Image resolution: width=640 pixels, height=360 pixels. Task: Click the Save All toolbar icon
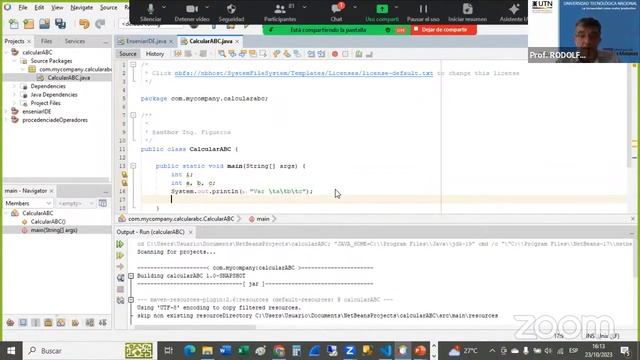(60, 24)
